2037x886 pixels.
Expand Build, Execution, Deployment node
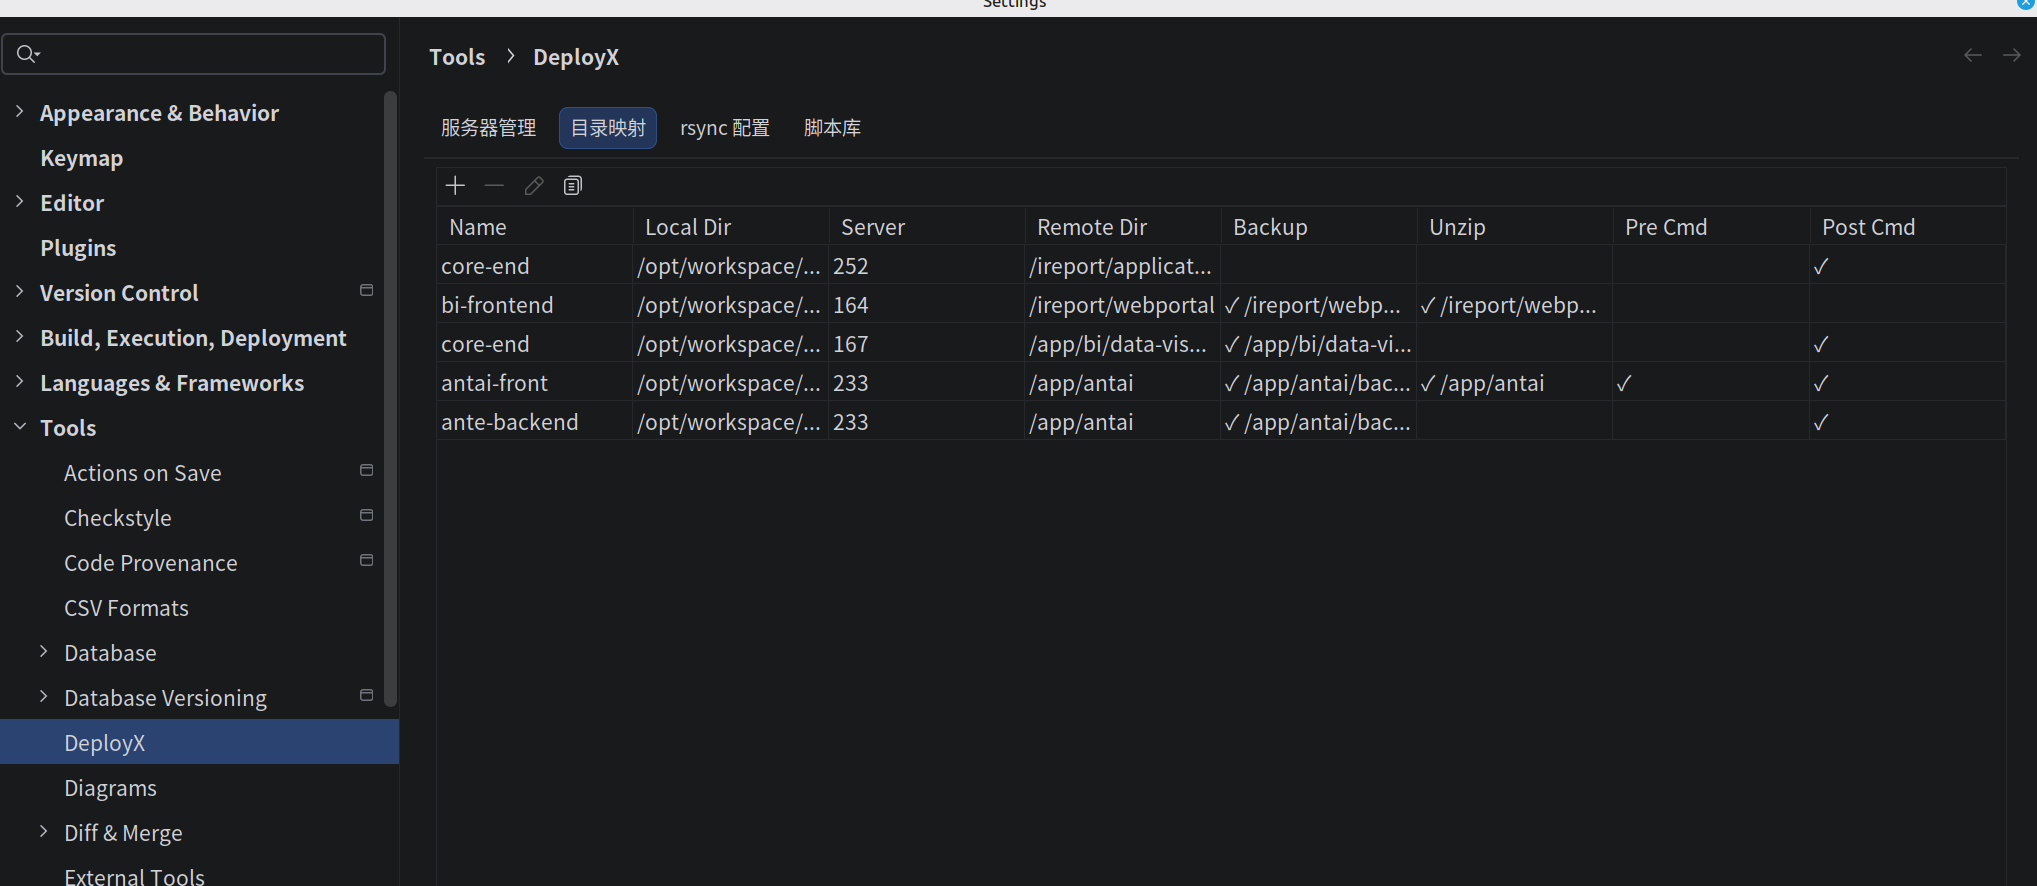pos(20,336)
